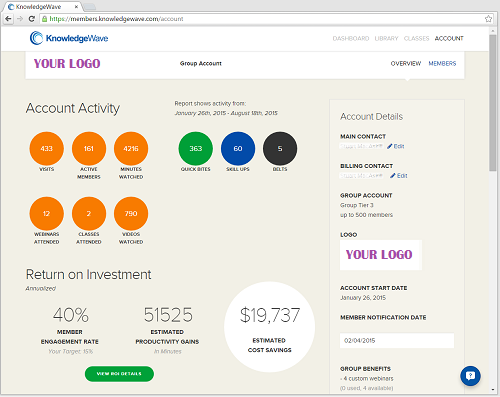The width and height of the screenshot is (500, 397).
Task: Click the 'January 26, 2015' start date
Action: tap(363, 298)
